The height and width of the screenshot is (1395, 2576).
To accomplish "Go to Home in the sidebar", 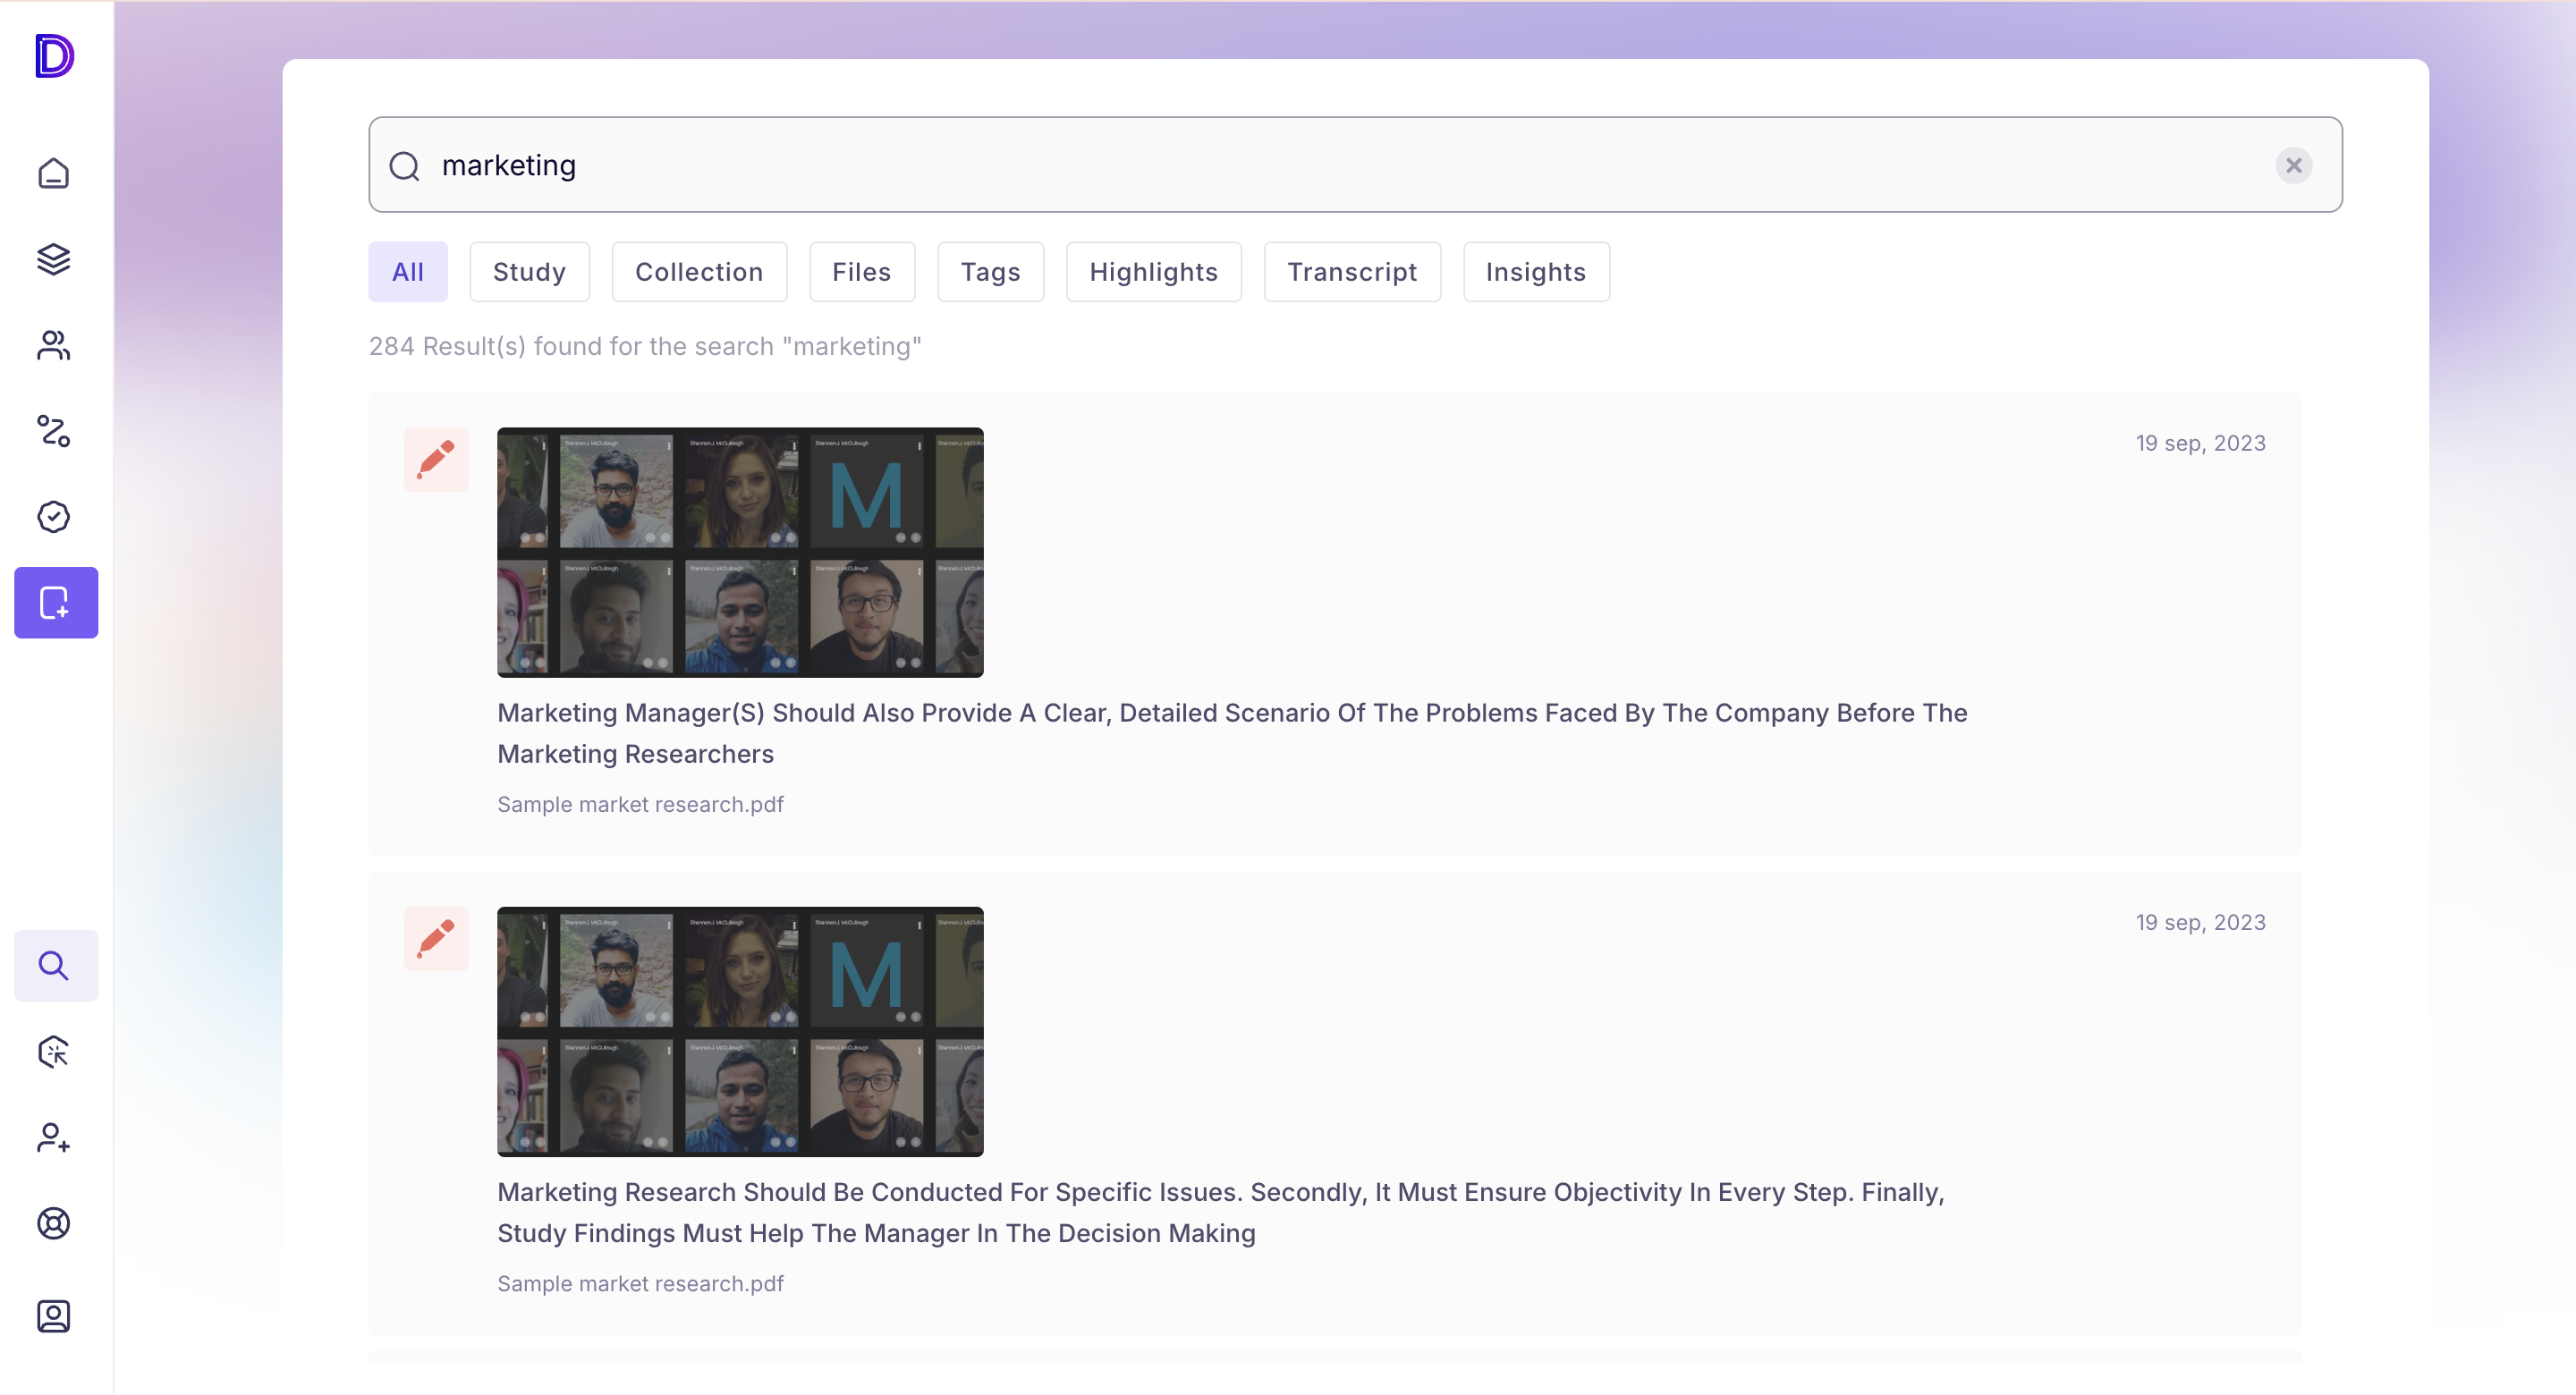I will pyautogui.click(x=54, y=173).
